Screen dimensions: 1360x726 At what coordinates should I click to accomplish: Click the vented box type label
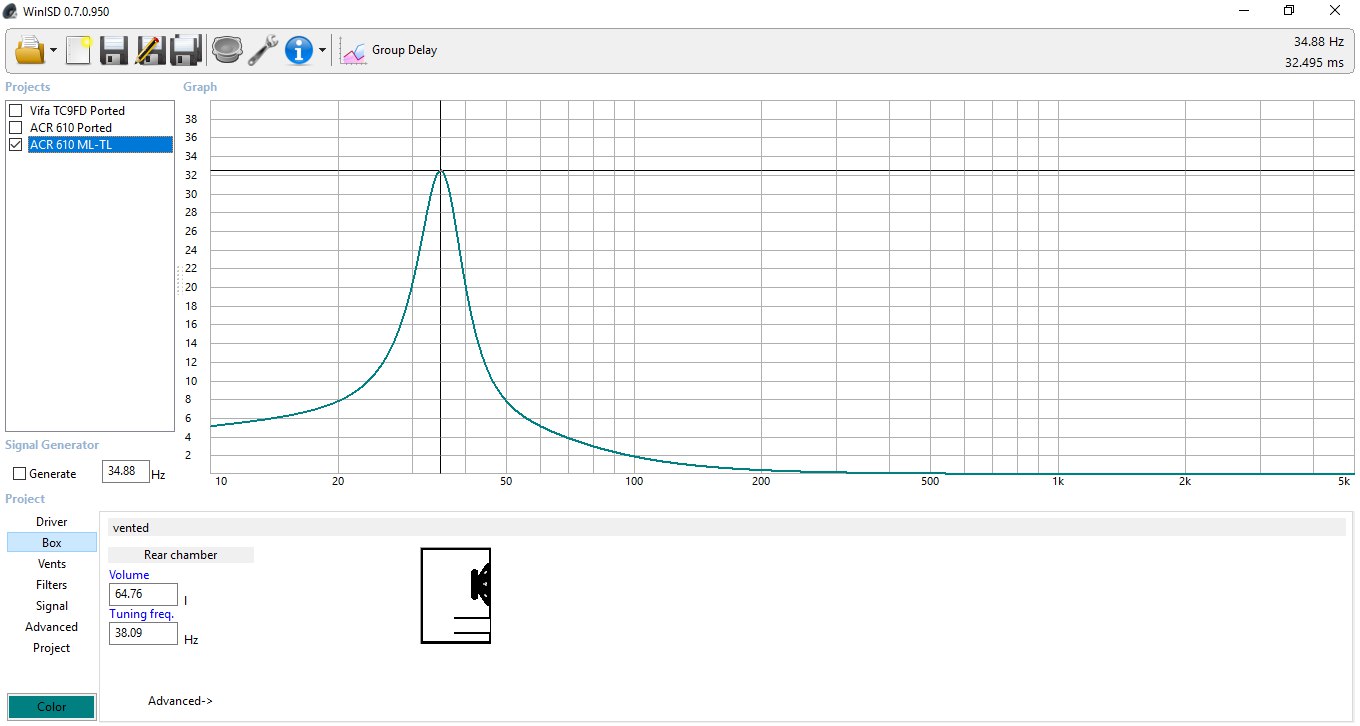(131, 528)
